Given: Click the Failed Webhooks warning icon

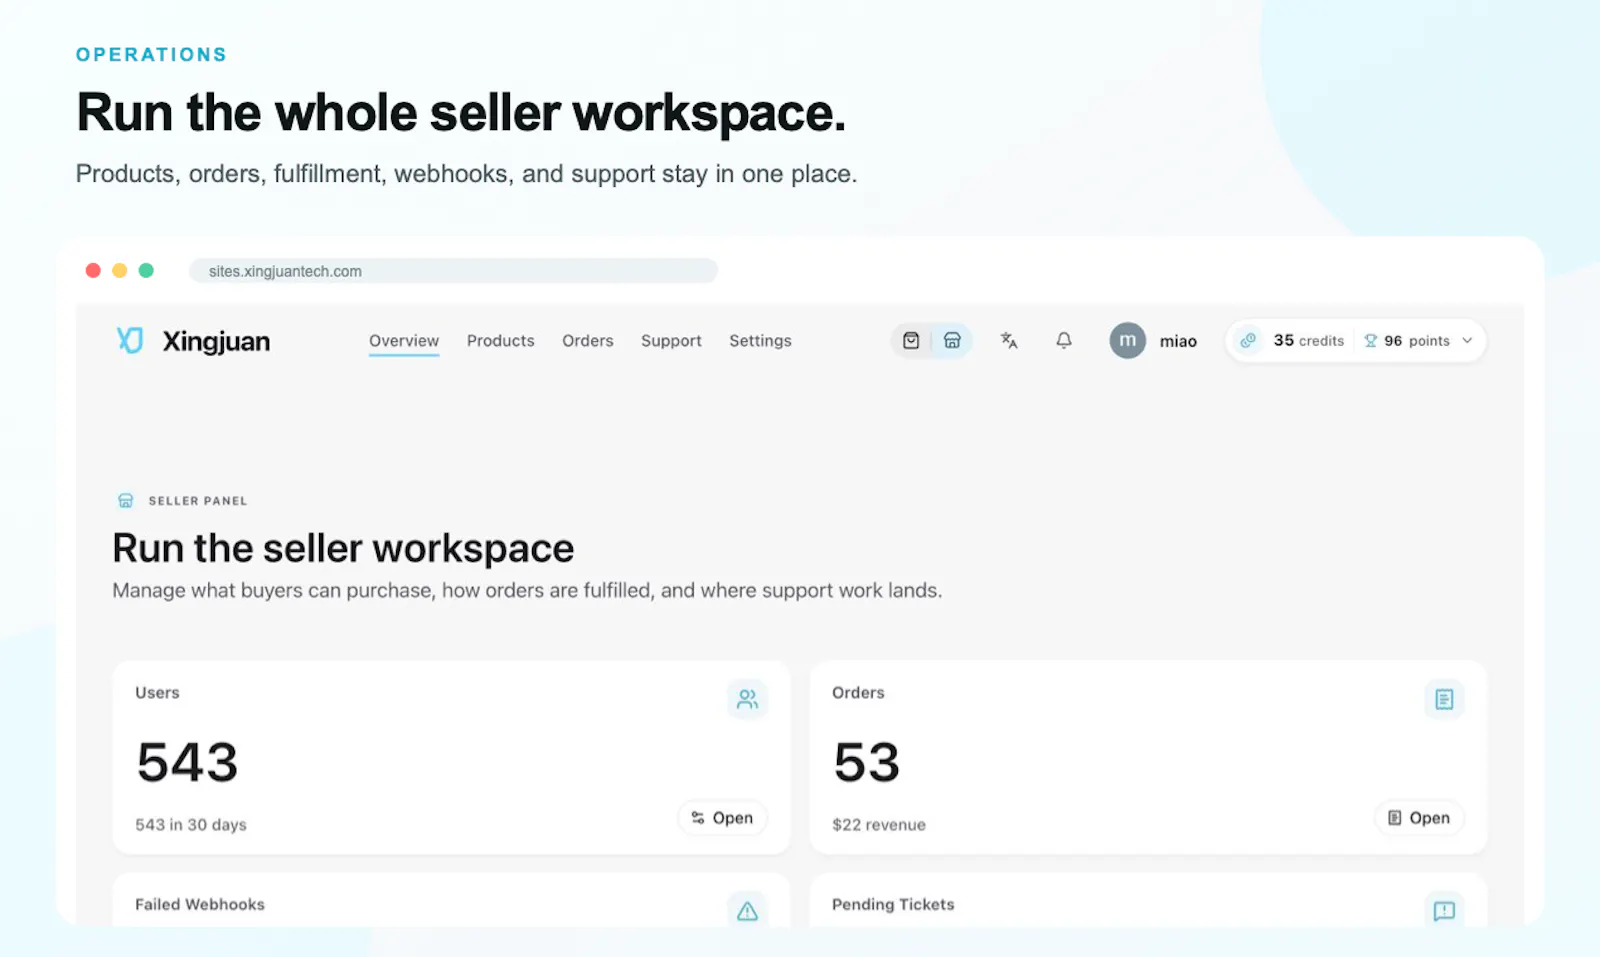Looking at the screenshot, I should click(747, 910).
